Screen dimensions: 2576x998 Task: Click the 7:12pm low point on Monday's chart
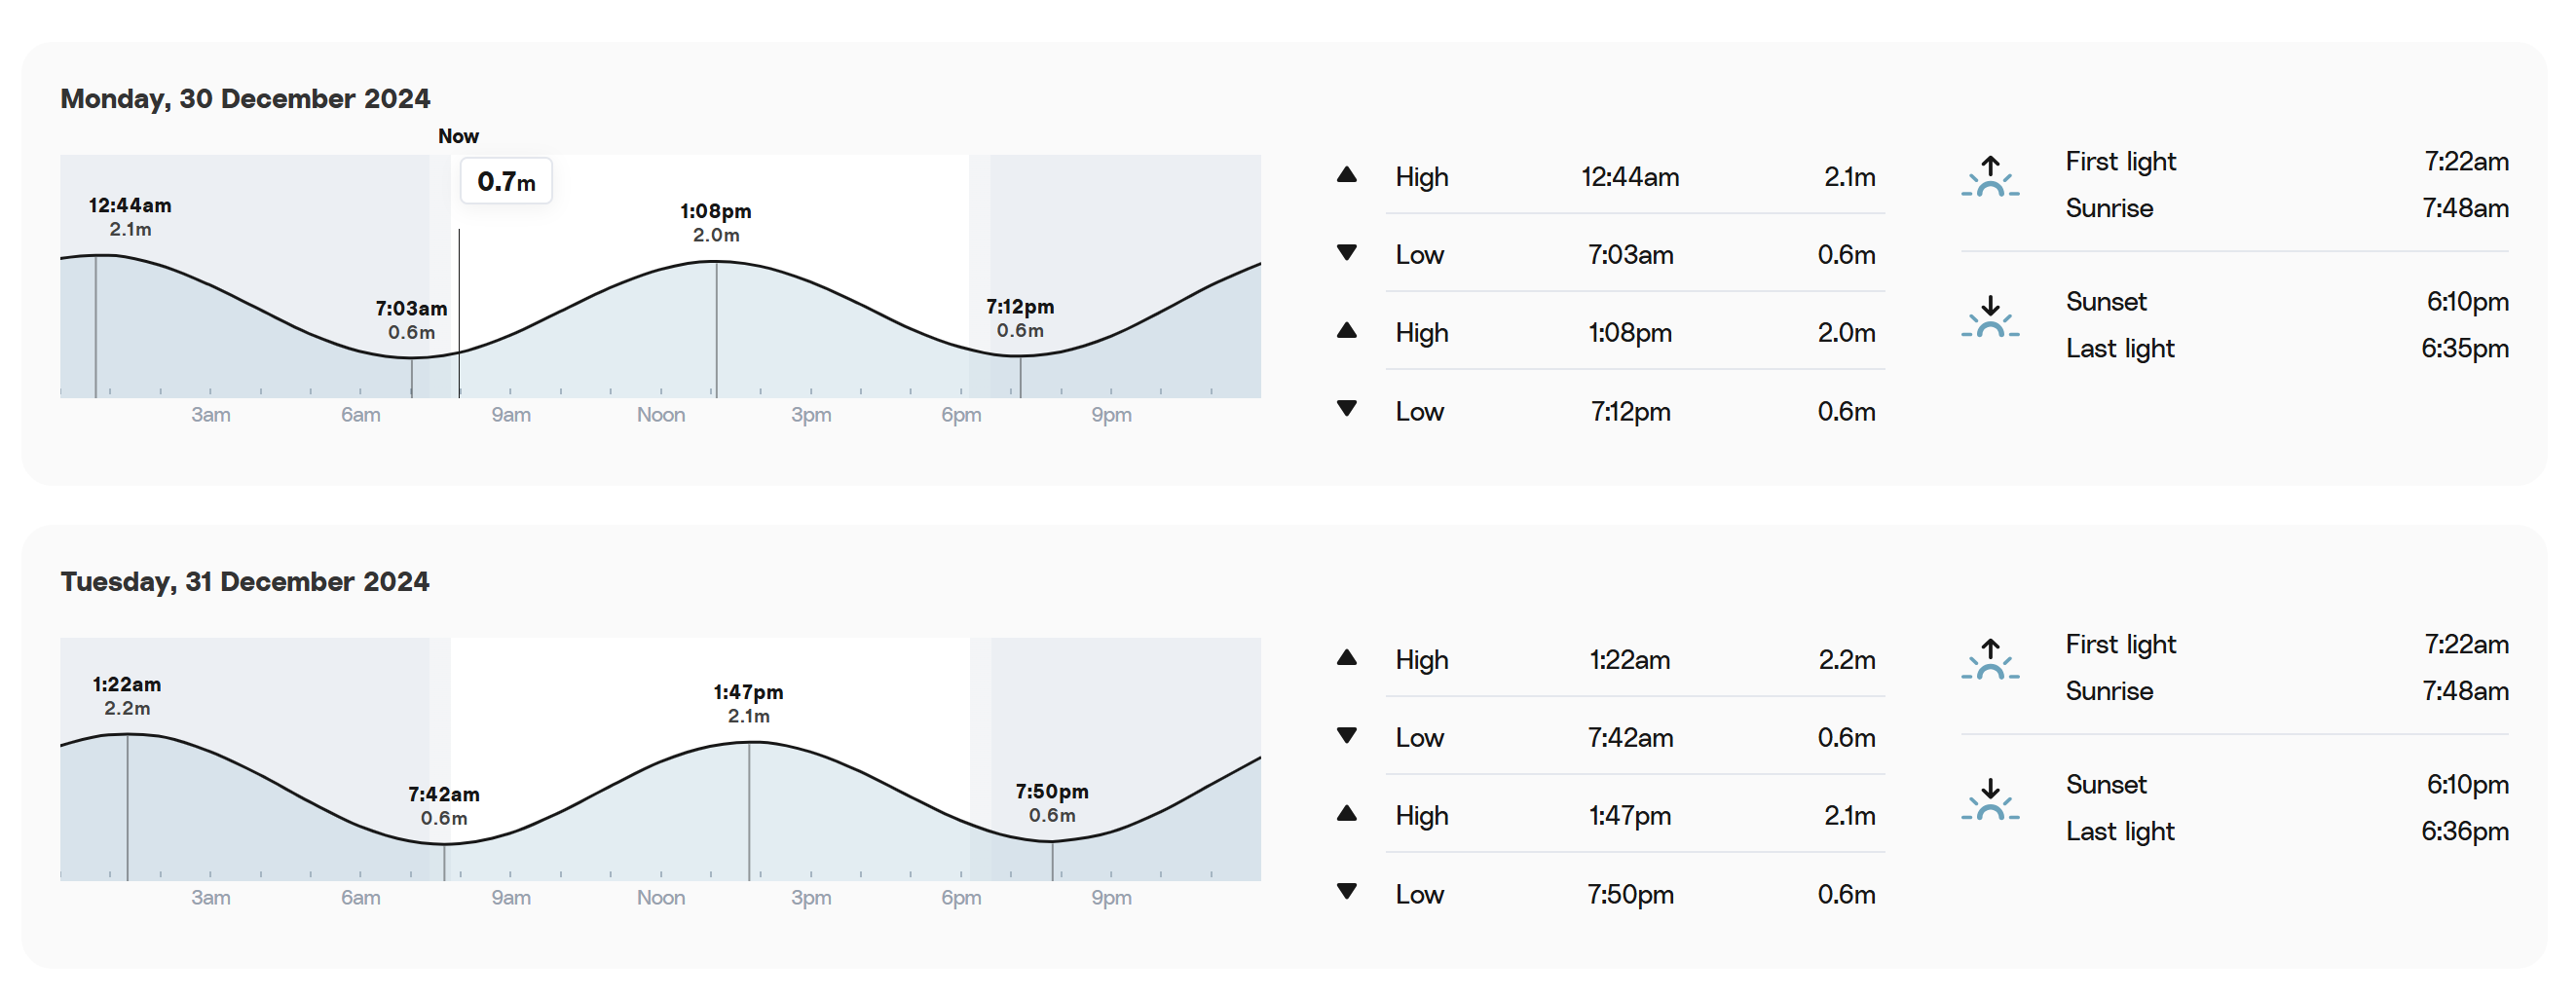coord(1020,355)
